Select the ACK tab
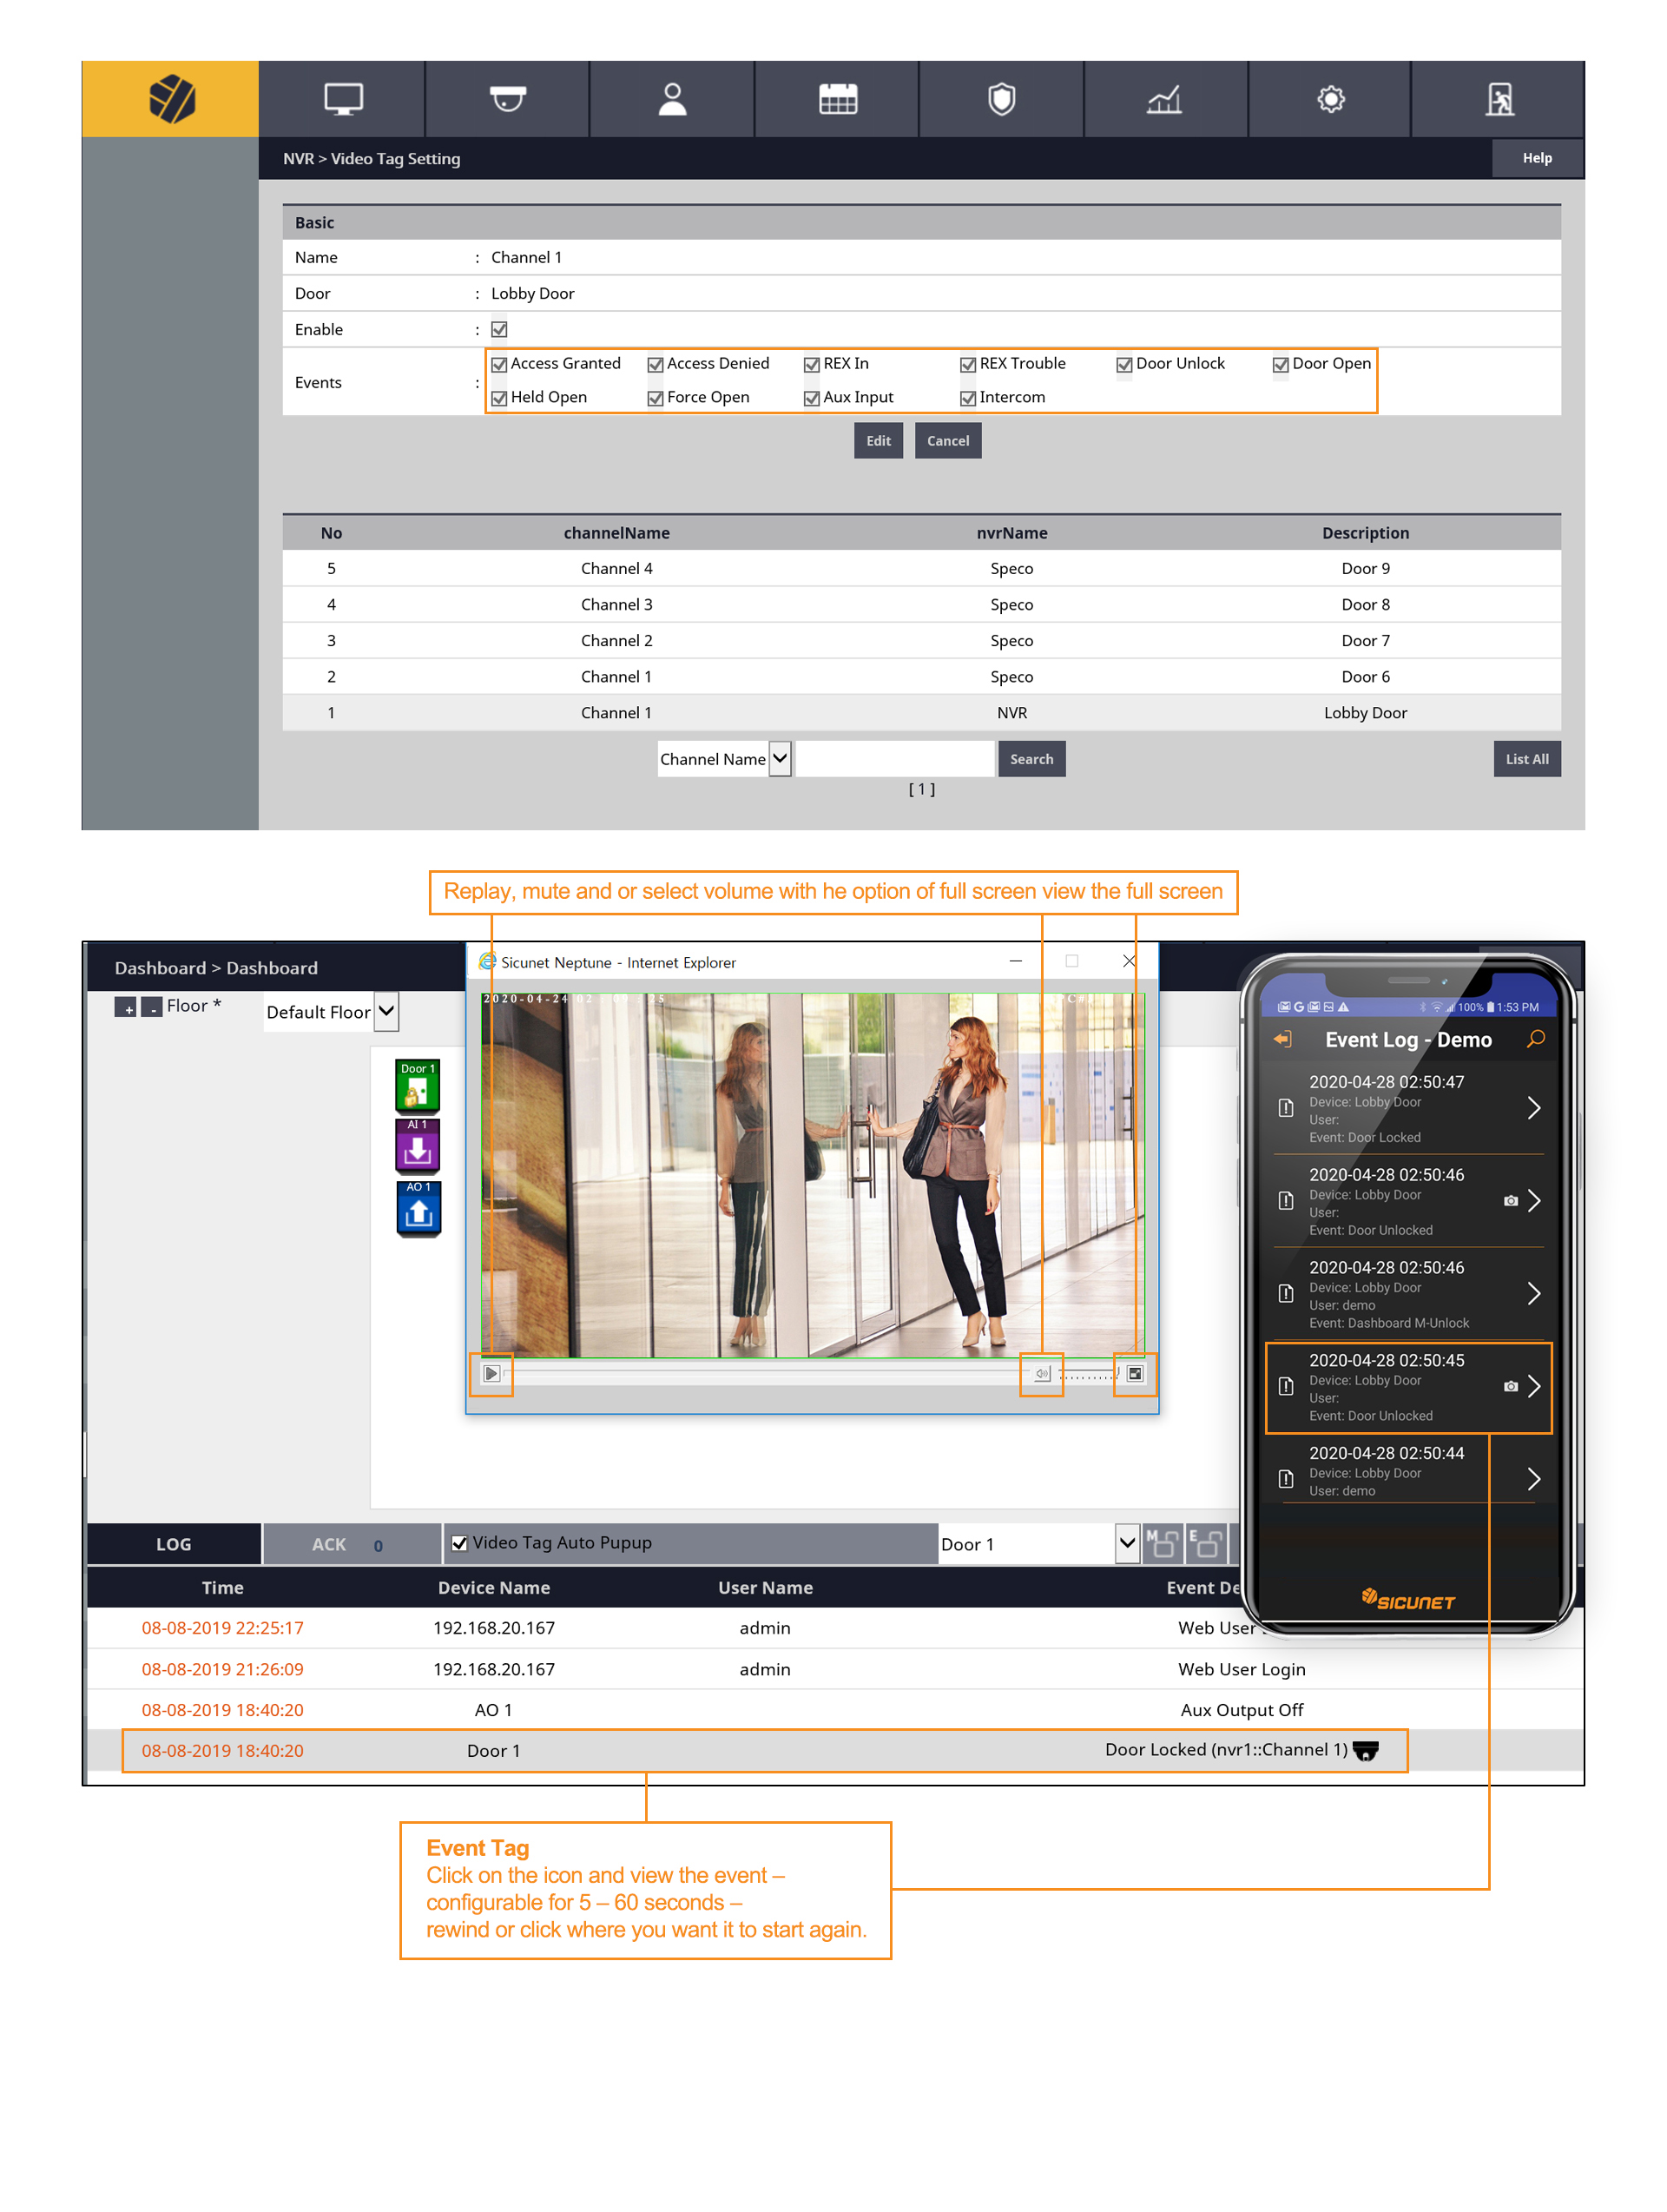This screenshot has width=1667, height=2212. click(351, 1544)
